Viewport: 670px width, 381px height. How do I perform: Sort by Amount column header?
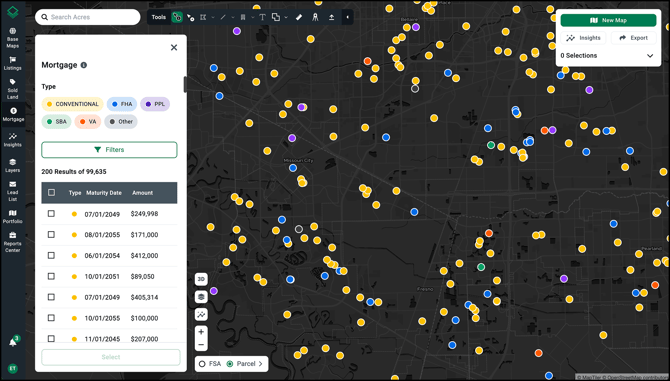coord(142,193)
